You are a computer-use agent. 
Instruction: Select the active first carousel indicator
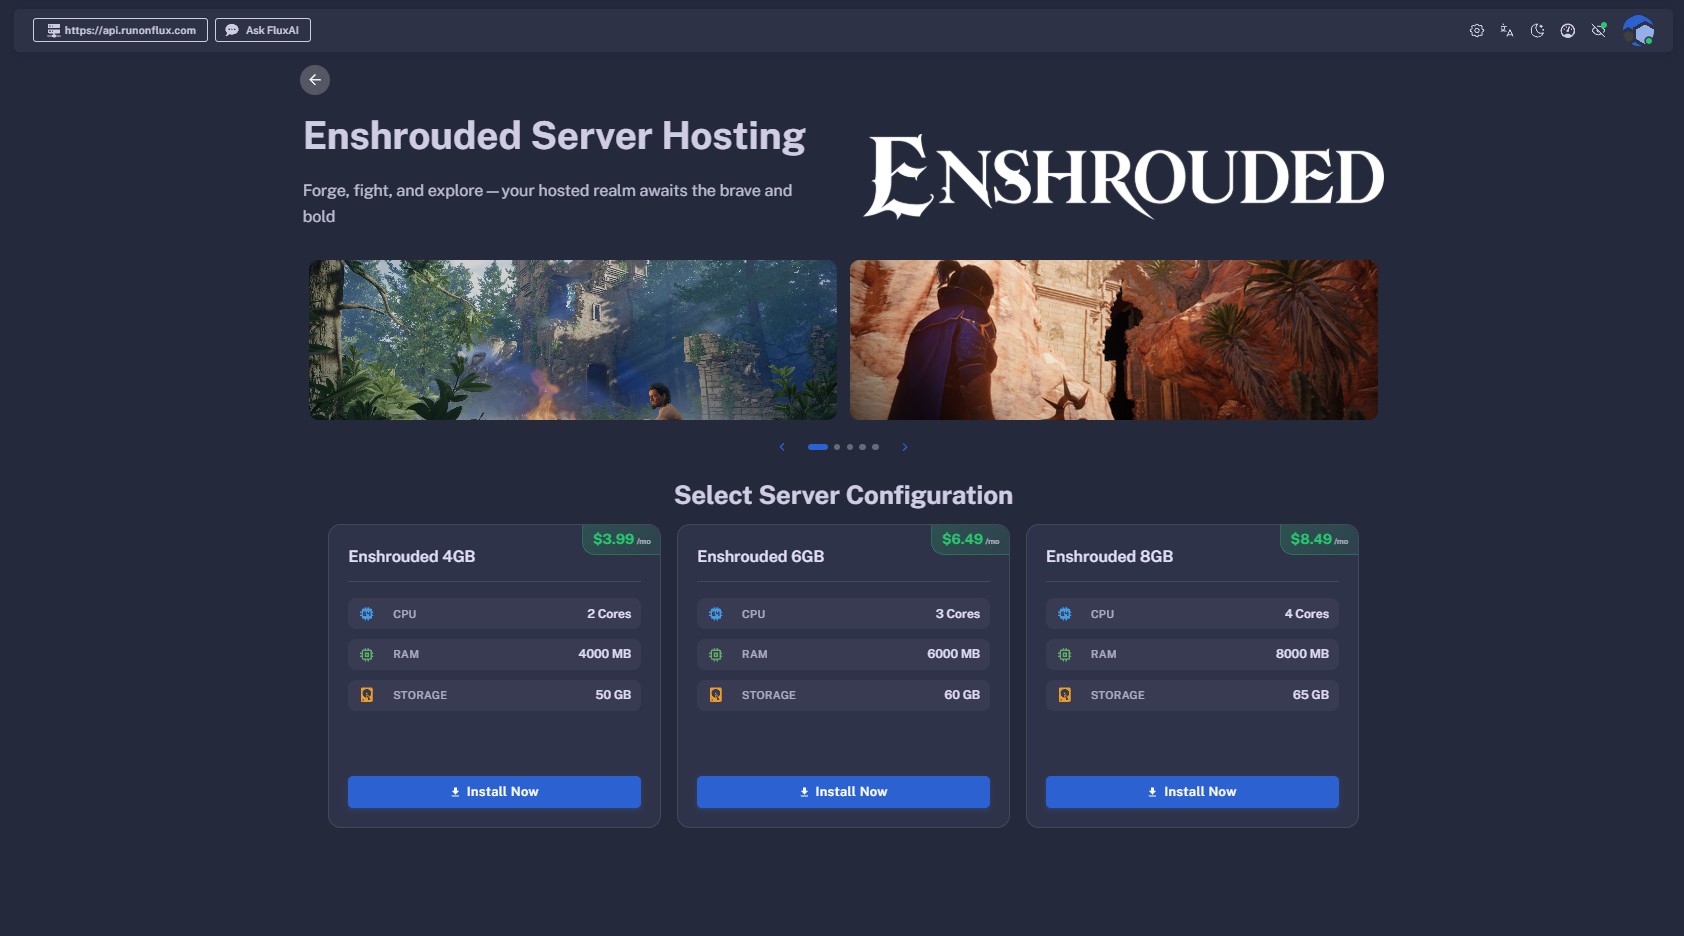tap(817, 447)
